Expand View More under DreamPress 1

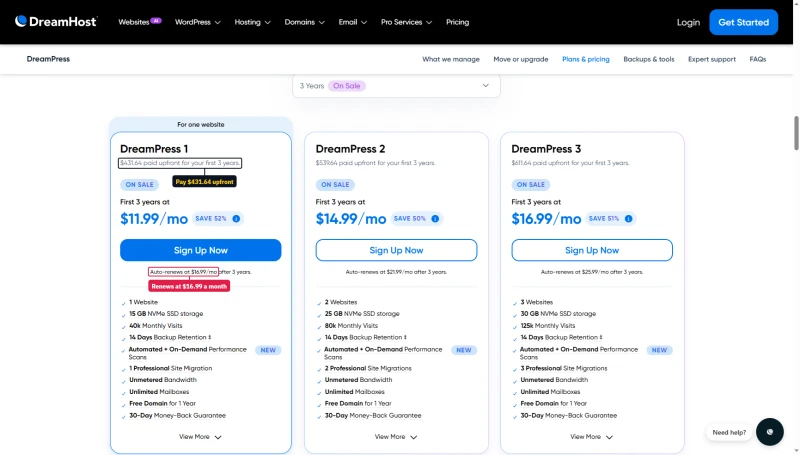[x=200, y=437]
